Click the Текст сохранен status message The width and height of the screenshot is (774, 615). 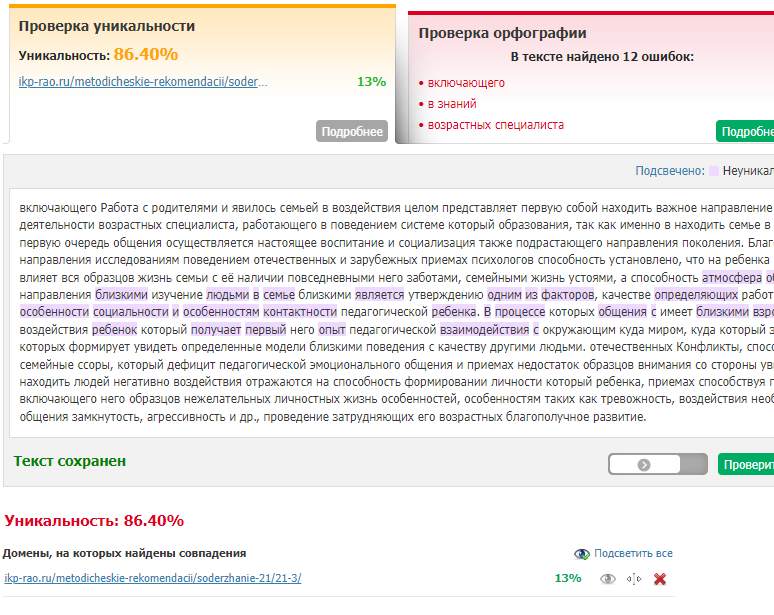(x=70, y=461)
